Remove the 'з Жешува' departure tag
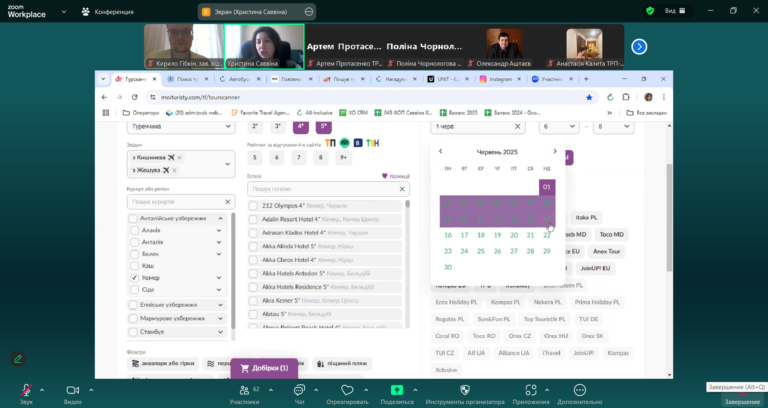This screenshot has width=768, height=408. (174, 170)
